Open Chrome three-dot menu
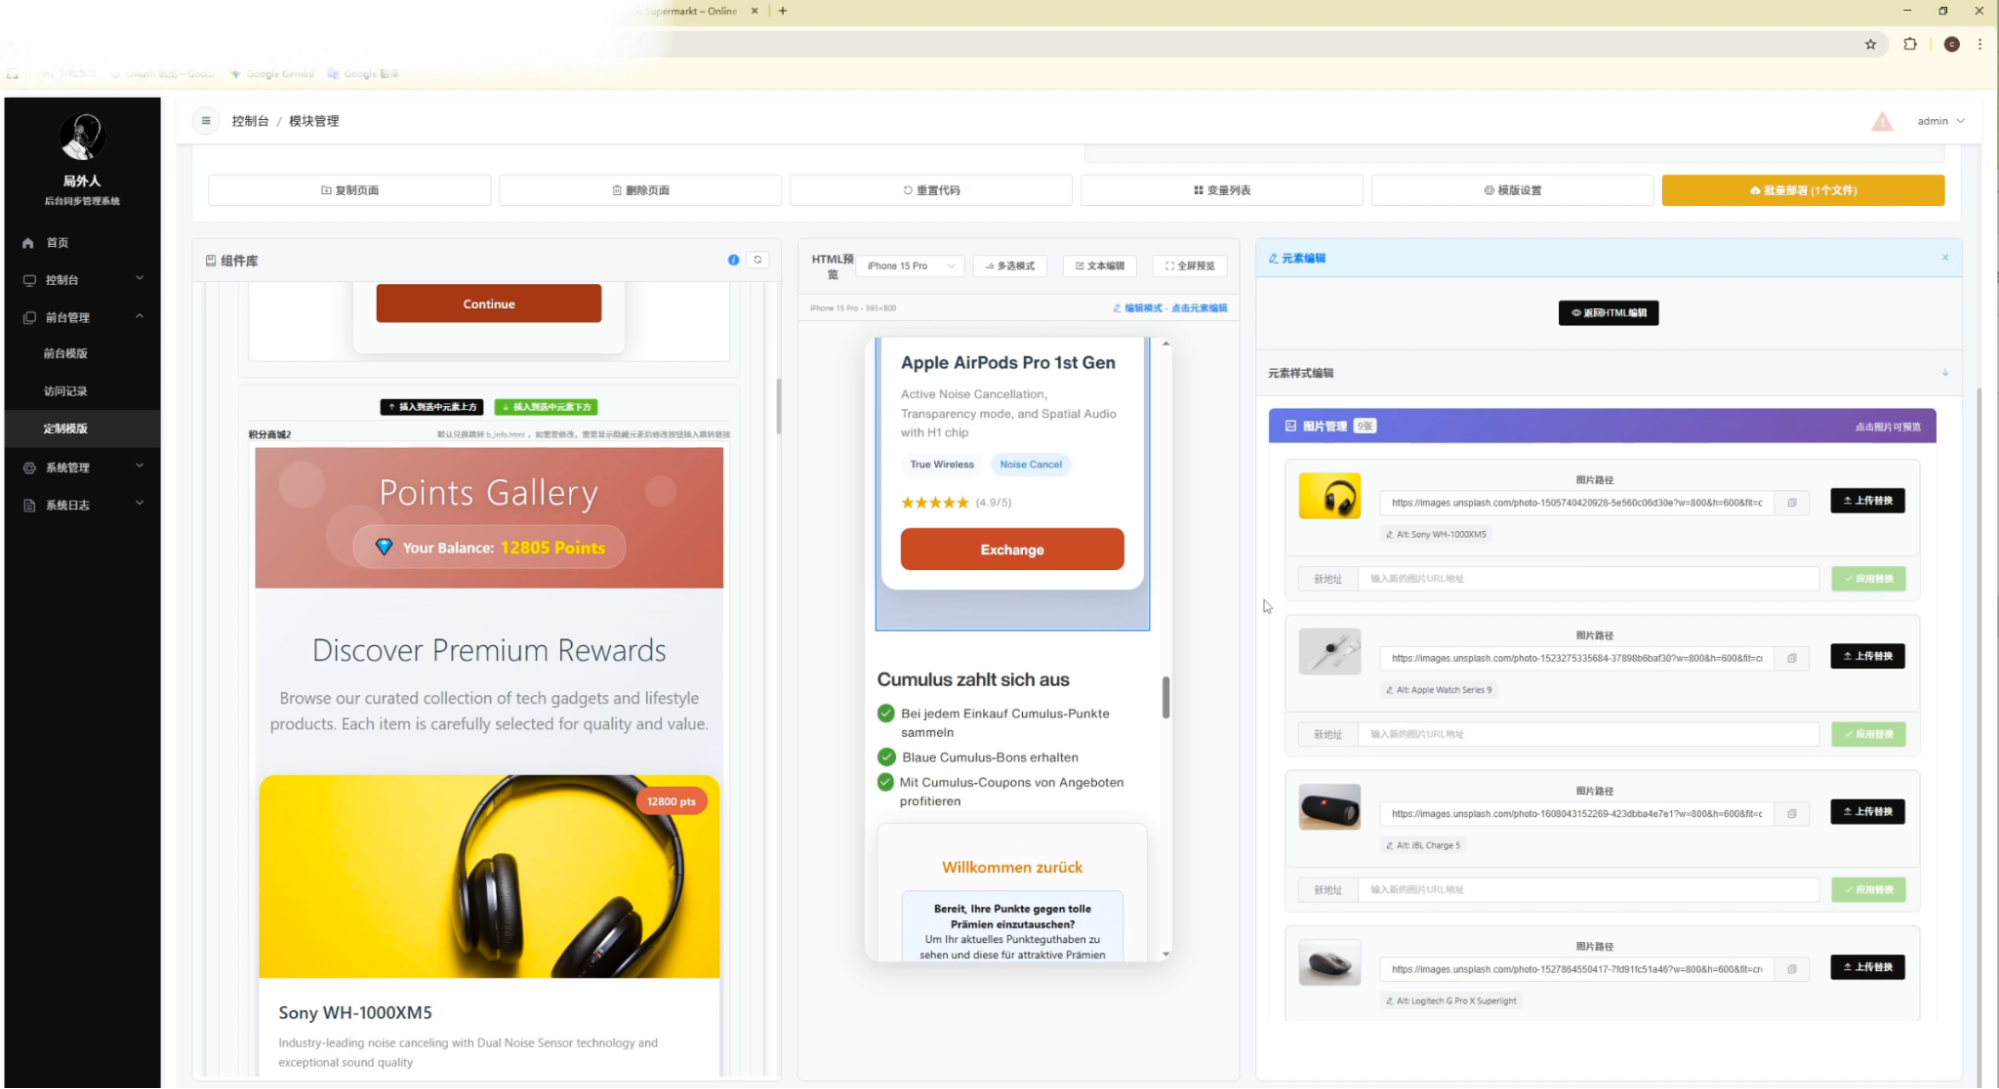 click(1980, 44)
